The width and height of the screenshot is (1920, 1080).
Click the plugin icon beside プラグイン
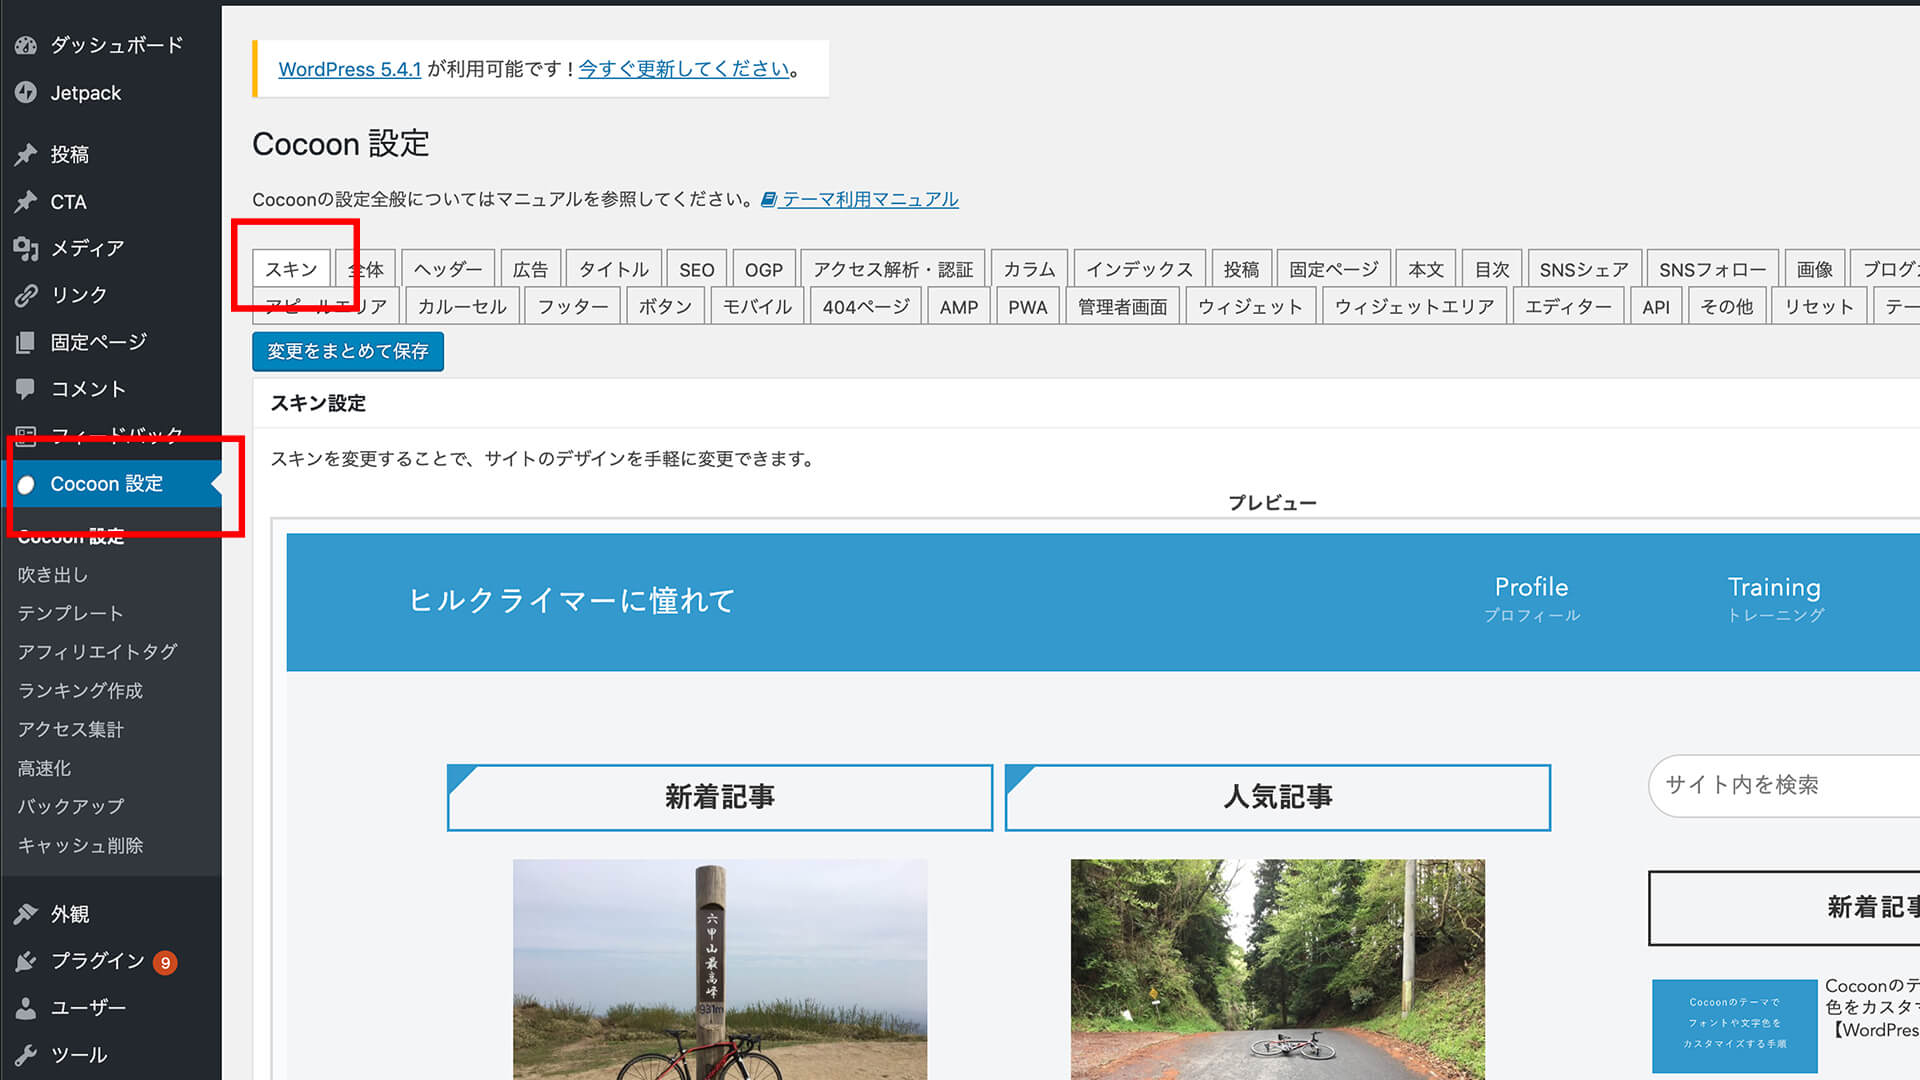tap(26, 961)
